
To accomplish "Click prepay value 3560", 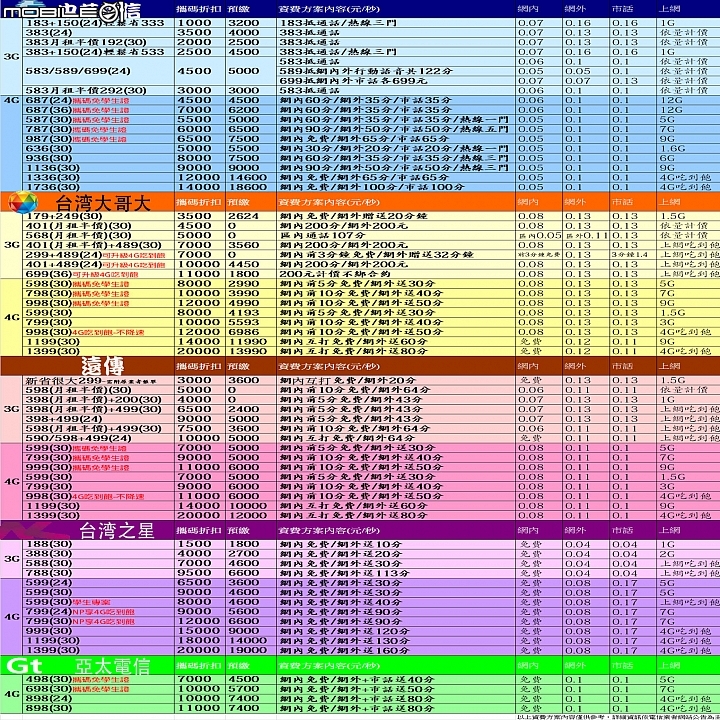I will pyautogui.click(x=244, y=245).
